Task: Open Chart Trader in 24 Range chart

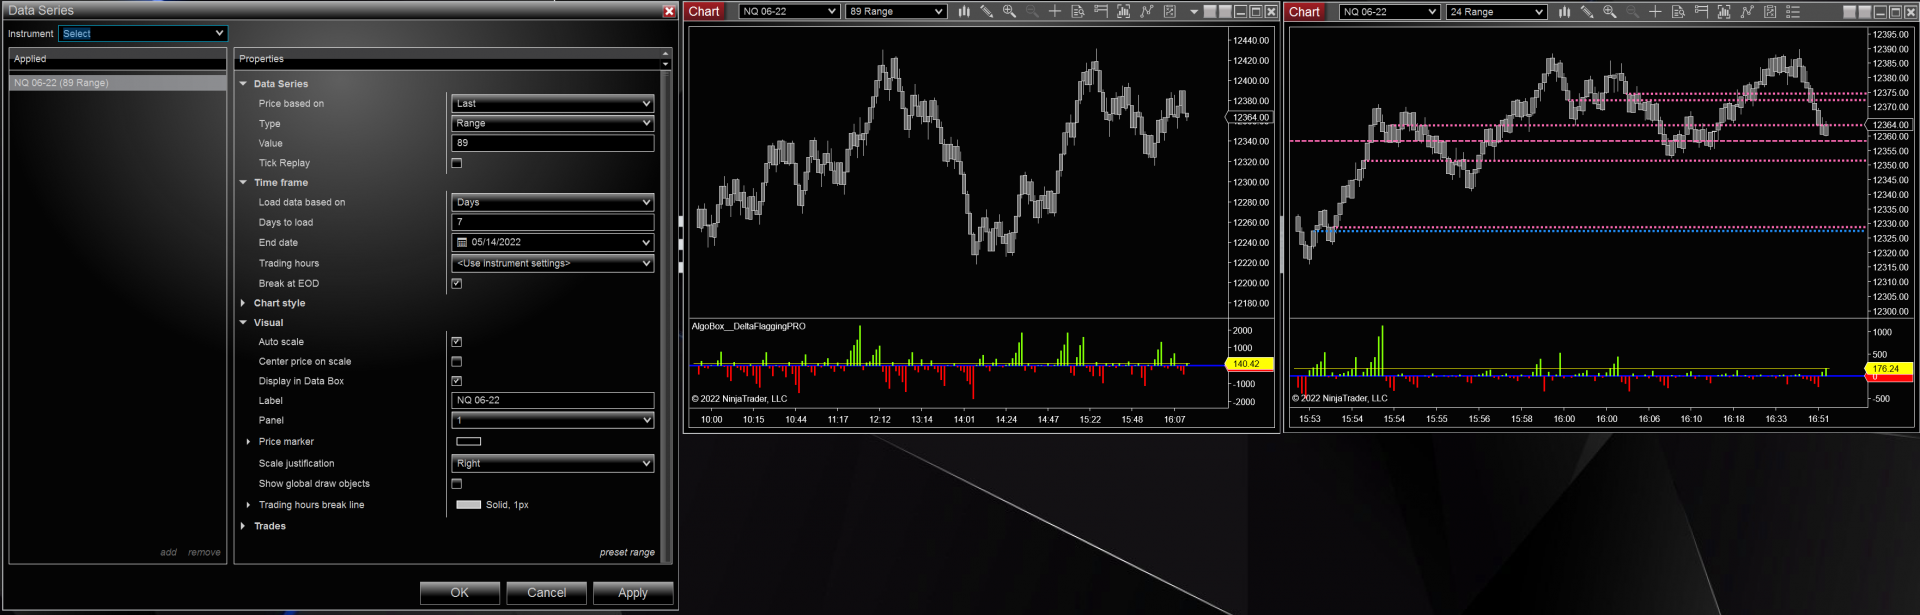Action: pyautogui.click(x=1701, y=11)
